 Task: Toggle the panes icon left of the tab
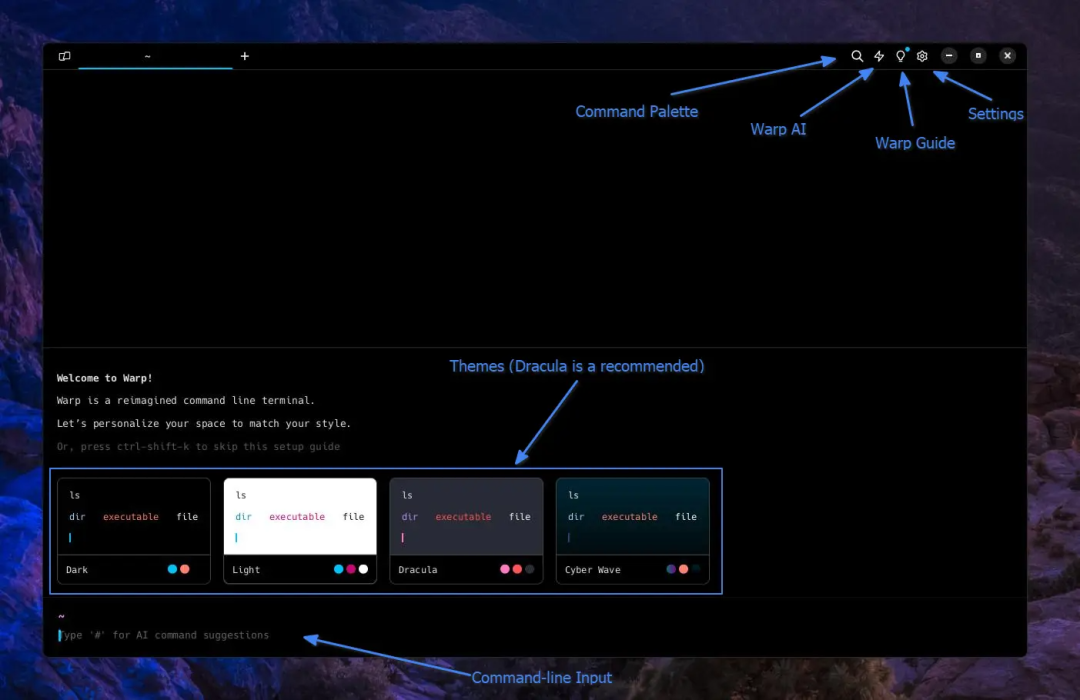[64, 56]
